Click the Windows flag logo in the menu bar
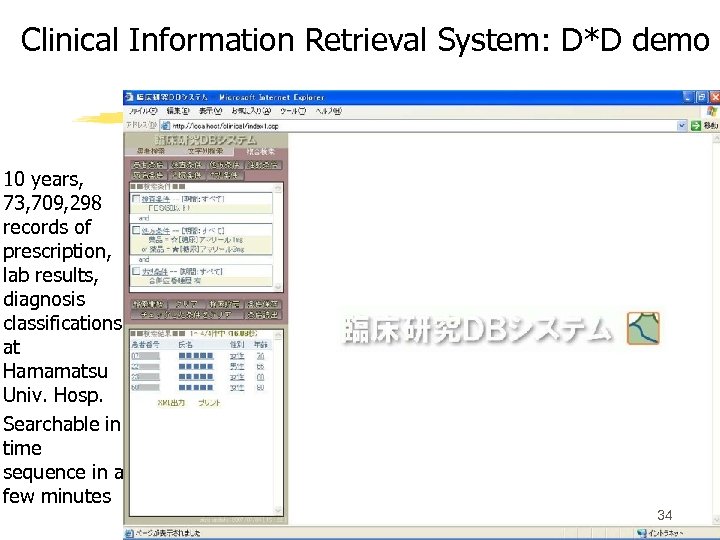The image size is (720, 540). [712, 111]
